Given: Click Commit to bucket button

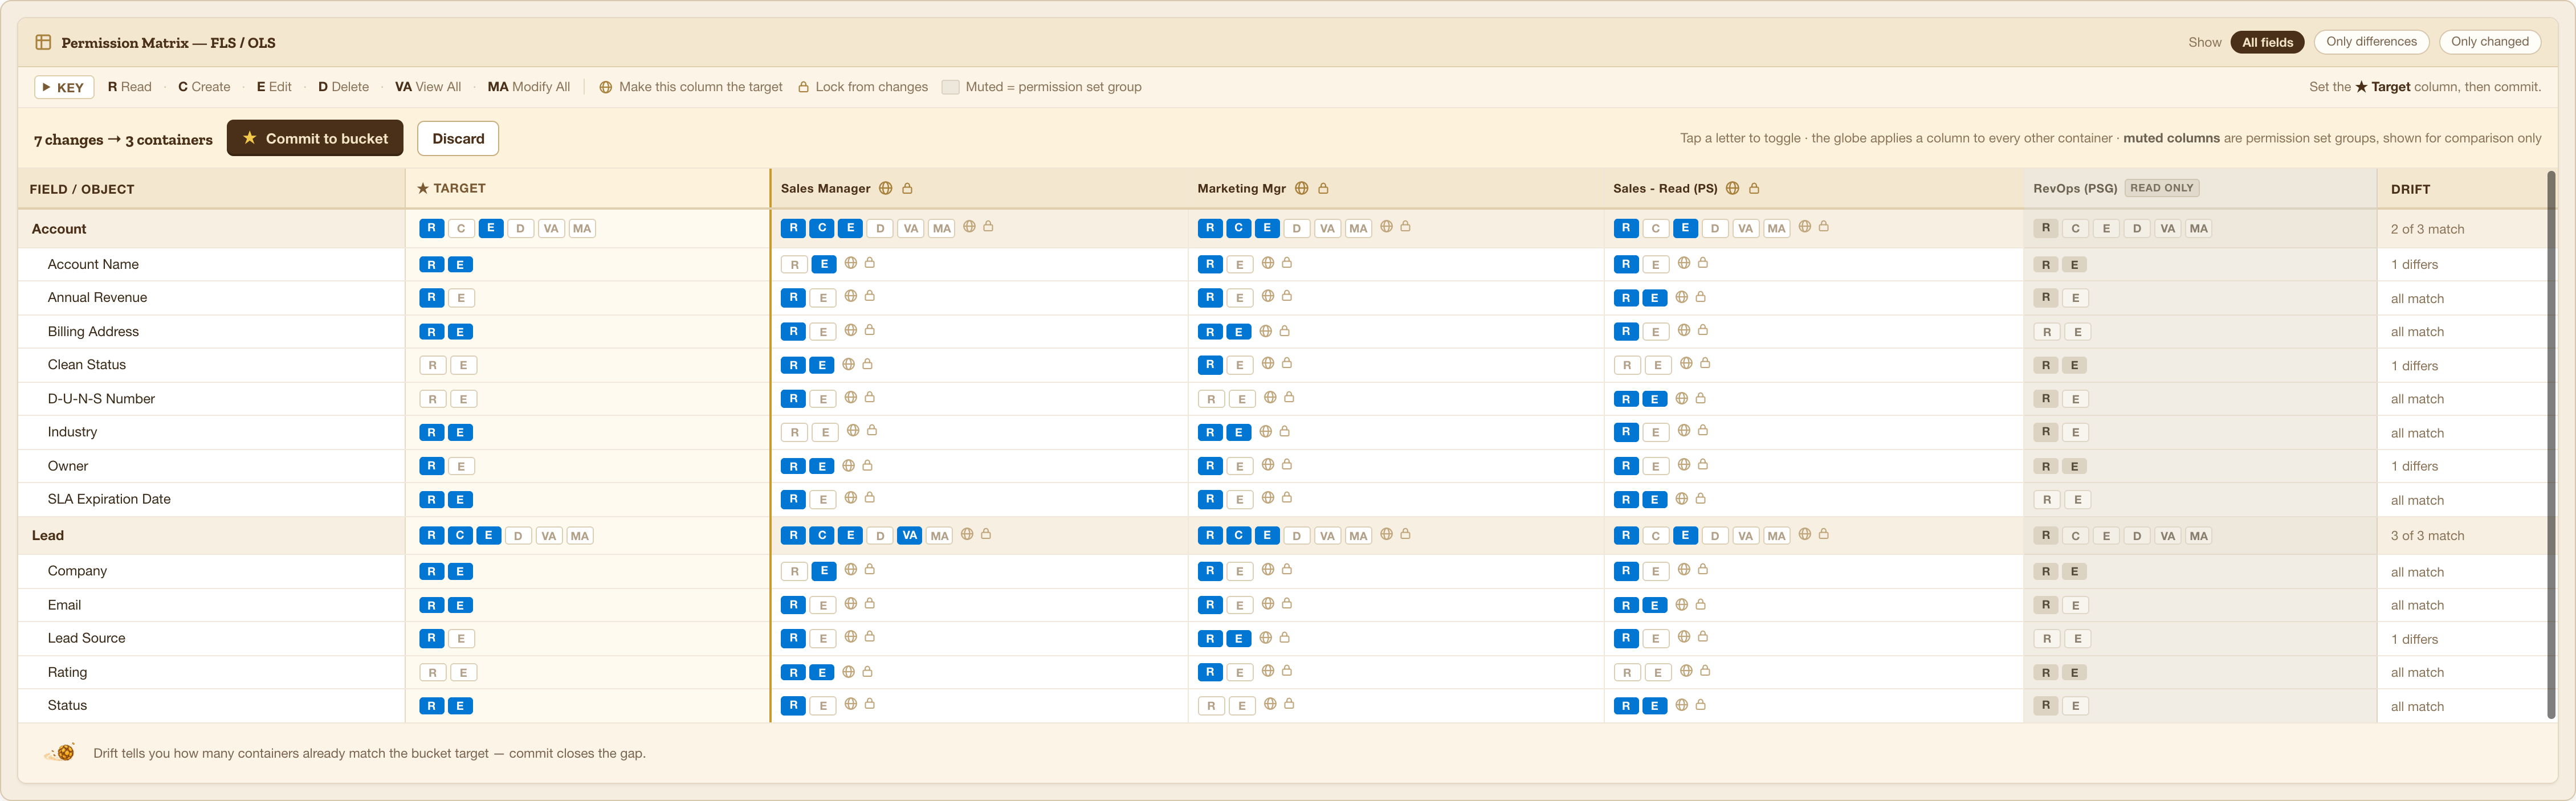Looking at the screenshot, I should pos(315,138).
